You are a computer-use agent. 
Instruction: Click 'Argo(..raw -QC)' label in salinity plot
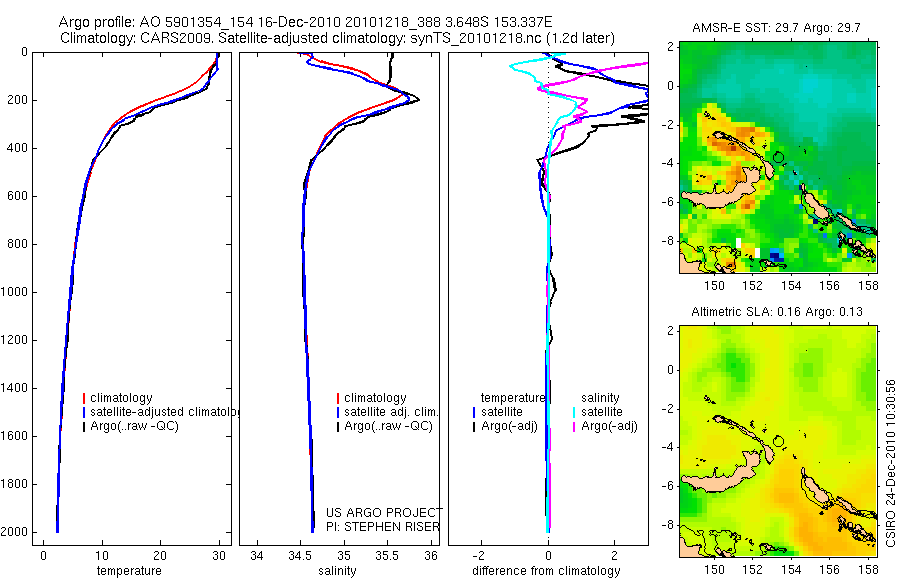pos(389,426)
